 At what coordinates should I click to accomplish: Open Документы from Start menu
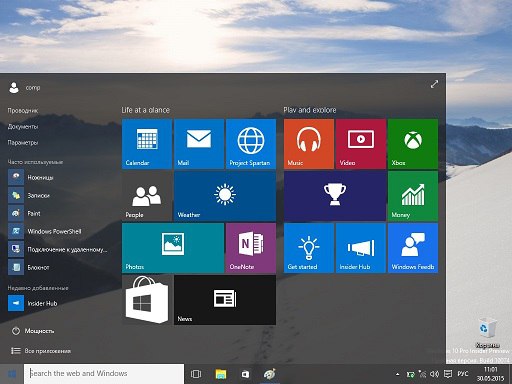23,126
